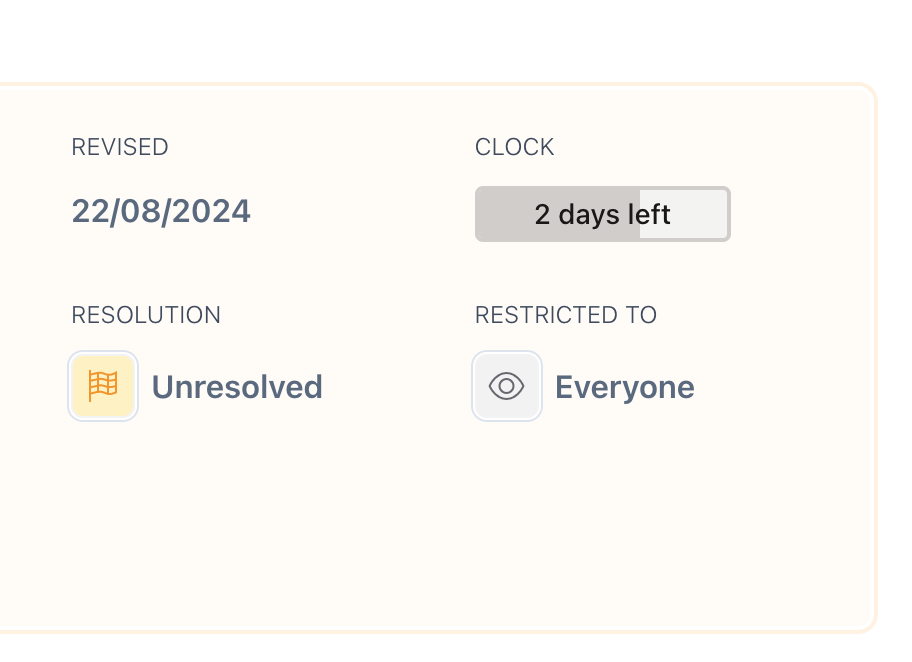Click the orange flag resolution icon
This screenshot has width=912, height=662.
tap(103, 386)
